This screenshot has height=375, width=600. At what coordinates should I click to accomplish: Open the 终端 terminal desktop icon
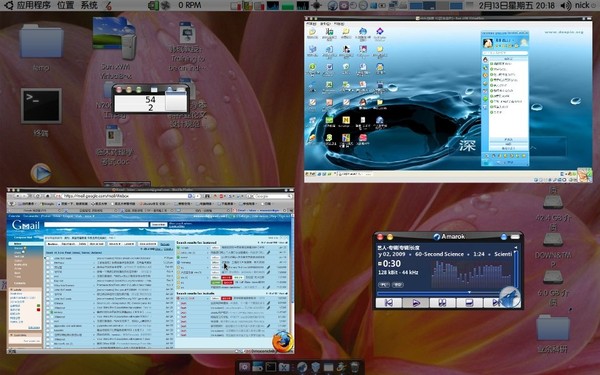pyautogui.click(x=41, y=106)
